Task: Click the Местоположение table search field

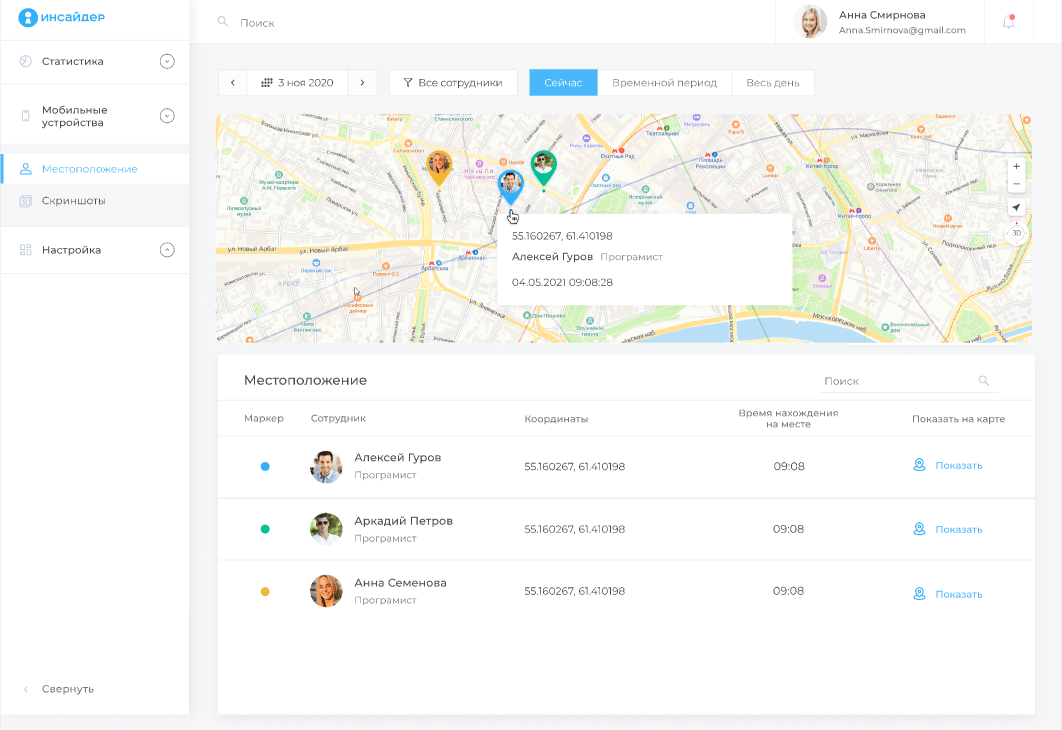Action: [x=895, y=381]
